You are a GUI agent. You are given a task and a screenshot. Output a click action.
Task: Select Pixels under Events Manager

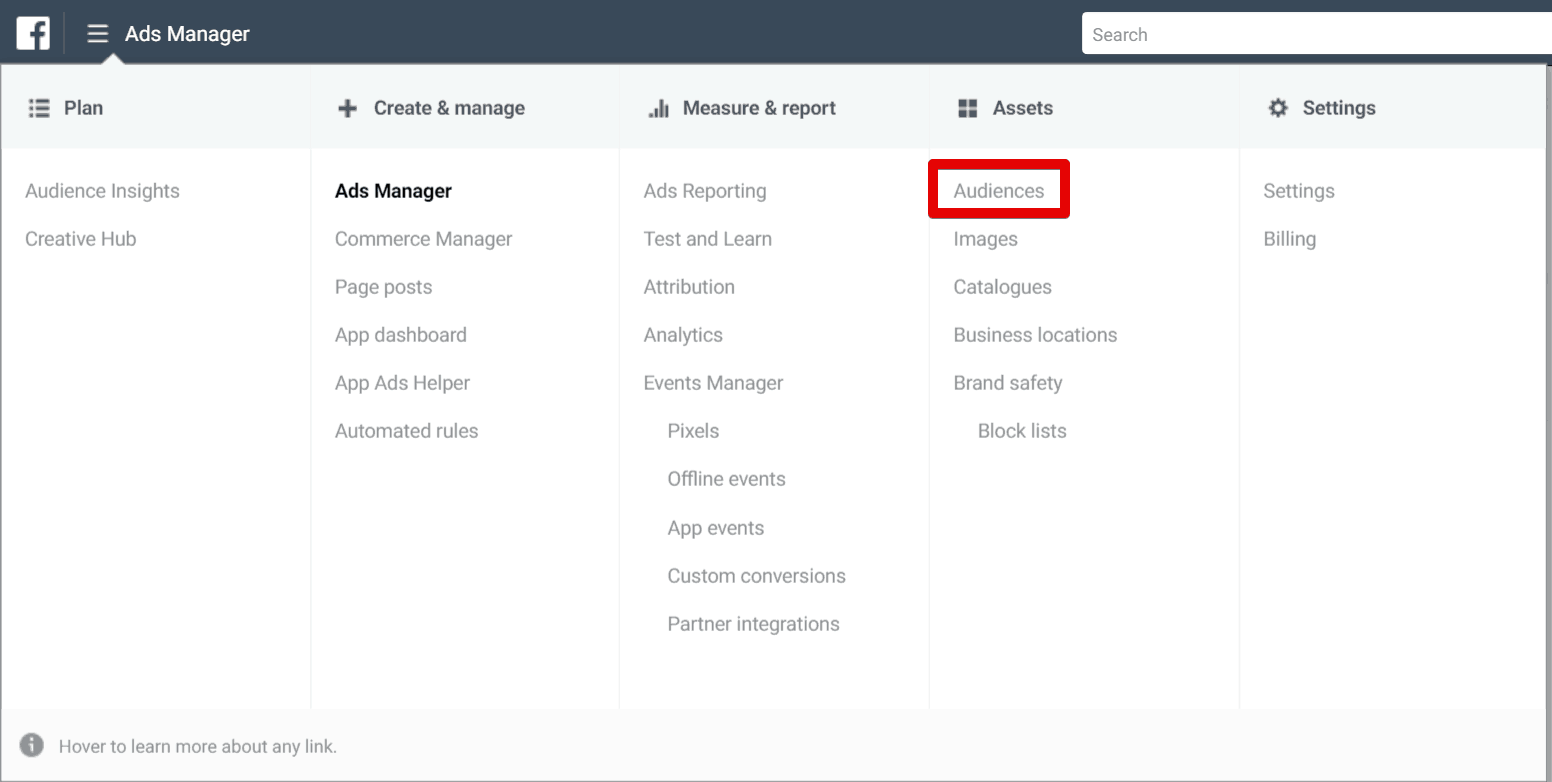click(x=693, y=431)
